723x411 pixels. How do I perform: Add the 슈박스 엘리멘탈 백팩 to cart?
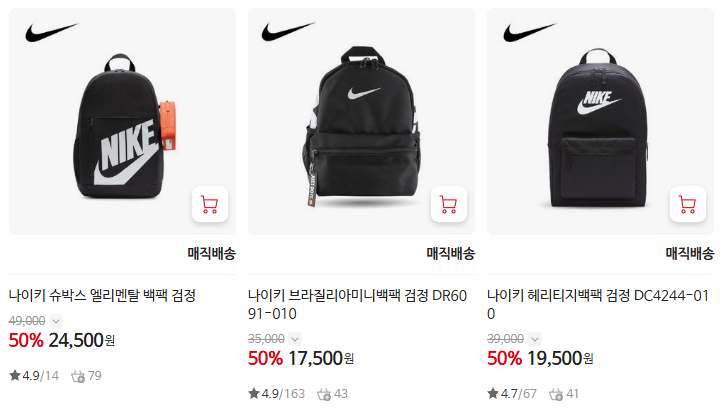tap(210, 204)
